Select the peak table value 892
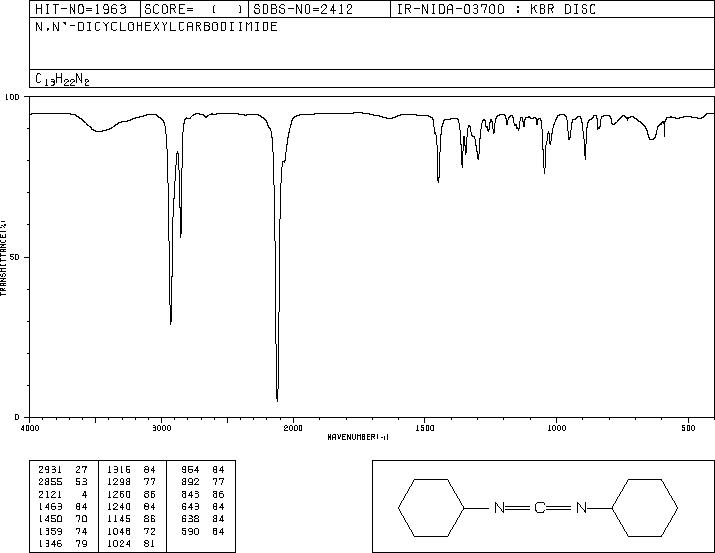The image size is (715, 553). (190, 482)
